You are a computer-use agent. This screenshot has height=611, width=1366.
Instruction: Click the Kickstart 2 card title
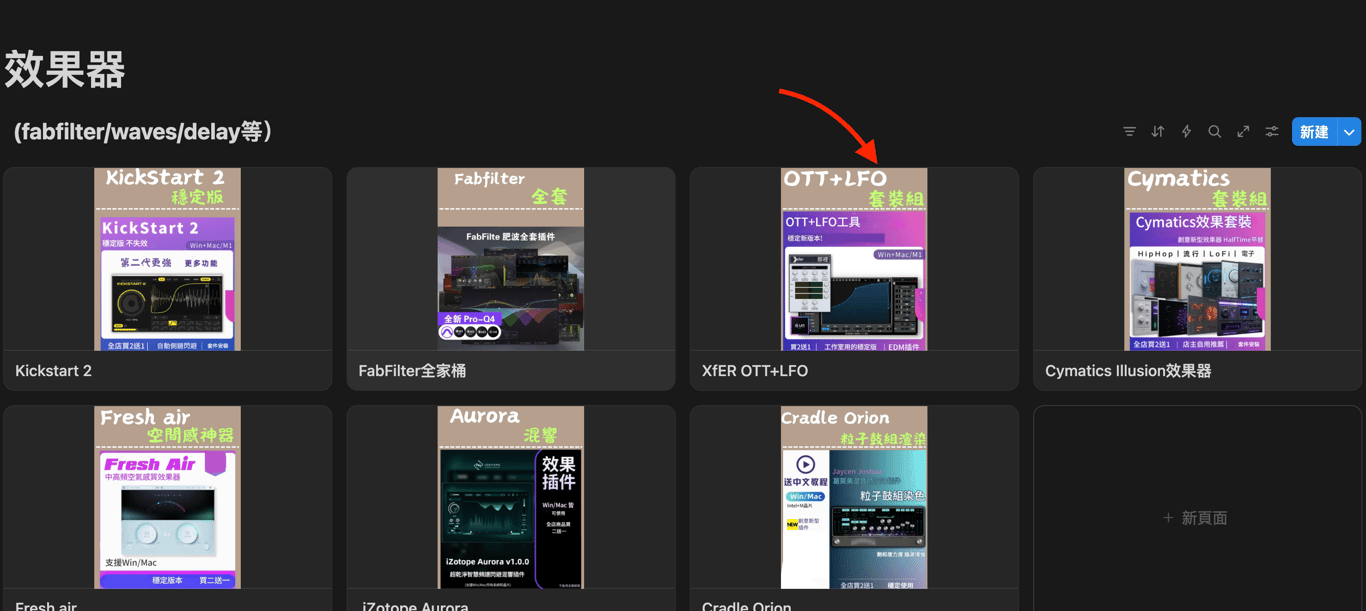[x=54, y=371]
